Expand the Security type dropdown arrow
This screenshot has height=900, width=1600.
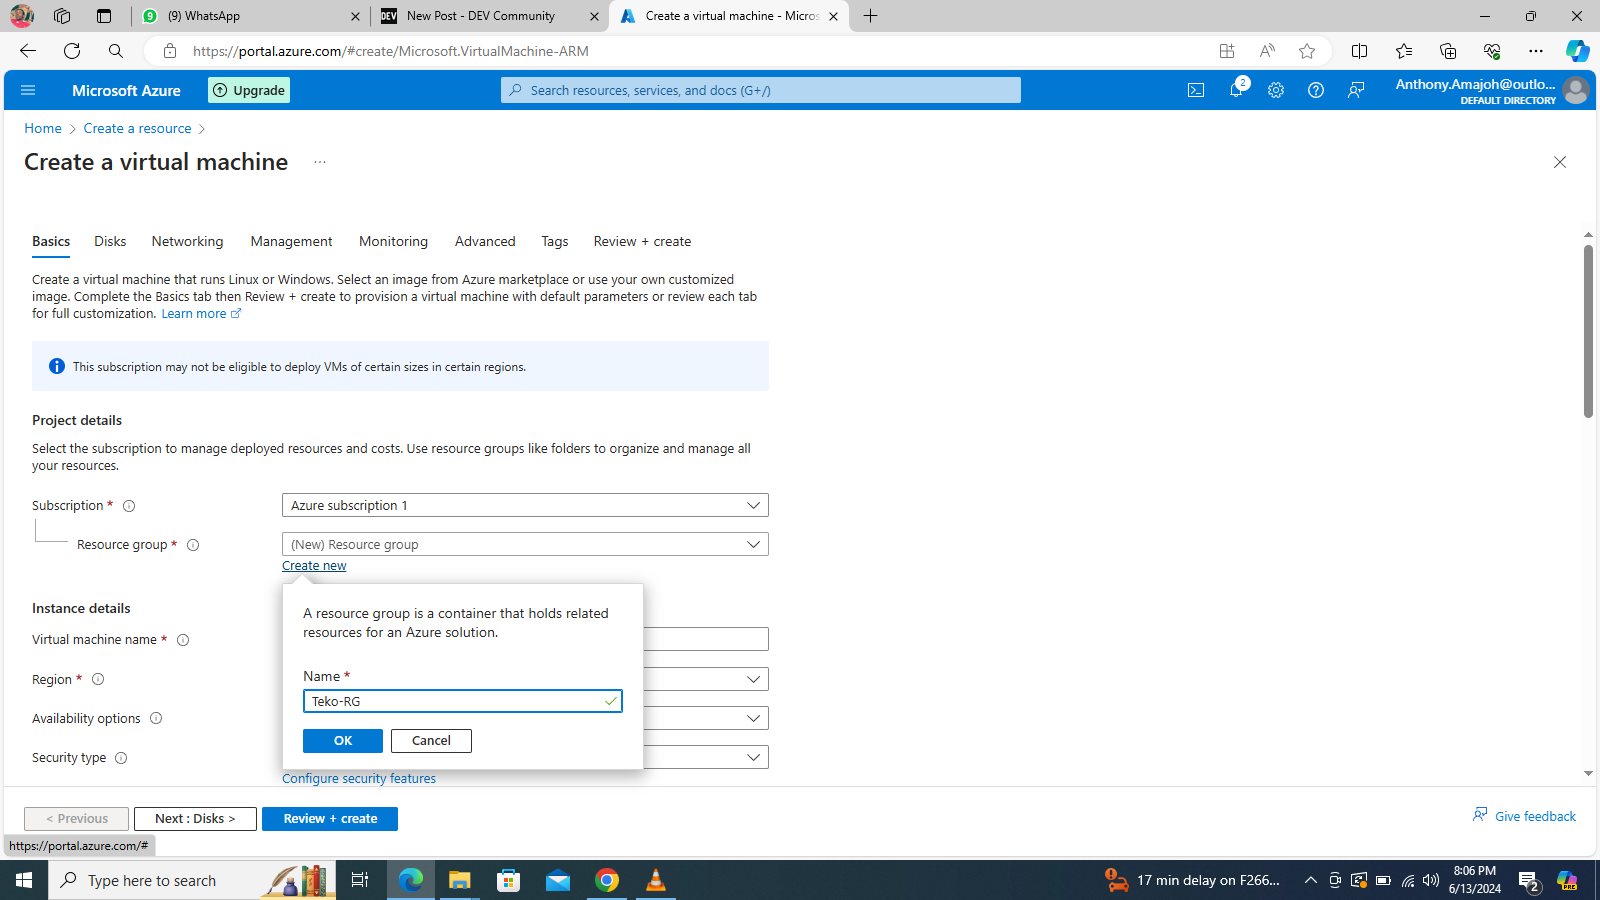click(754, 757)
